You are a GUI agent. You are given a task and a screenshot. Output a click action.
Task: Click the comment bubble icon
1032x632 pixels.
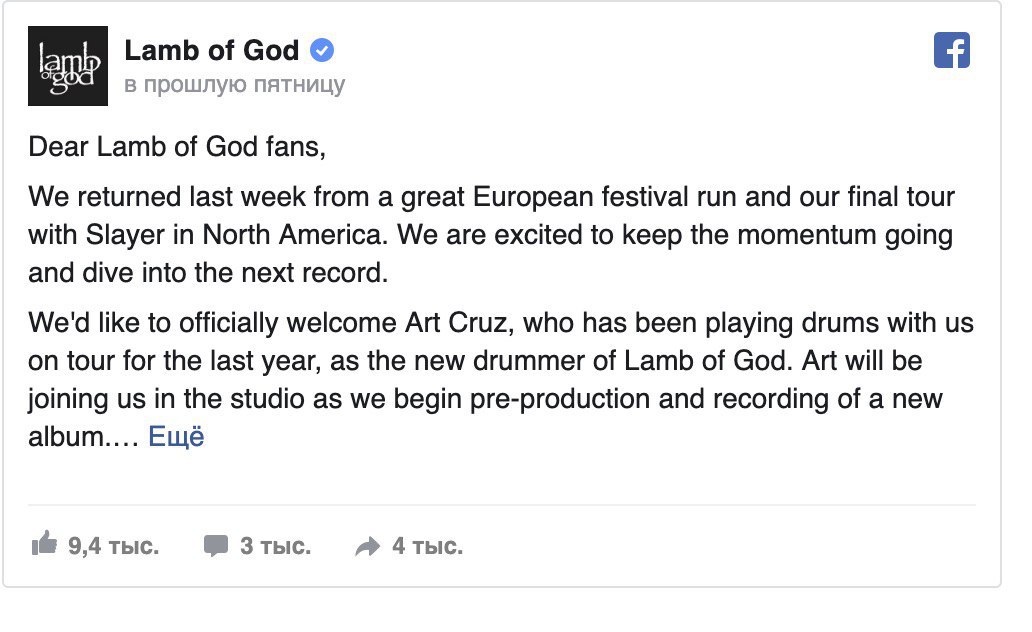pyautogui.click(x=215, y=546)
